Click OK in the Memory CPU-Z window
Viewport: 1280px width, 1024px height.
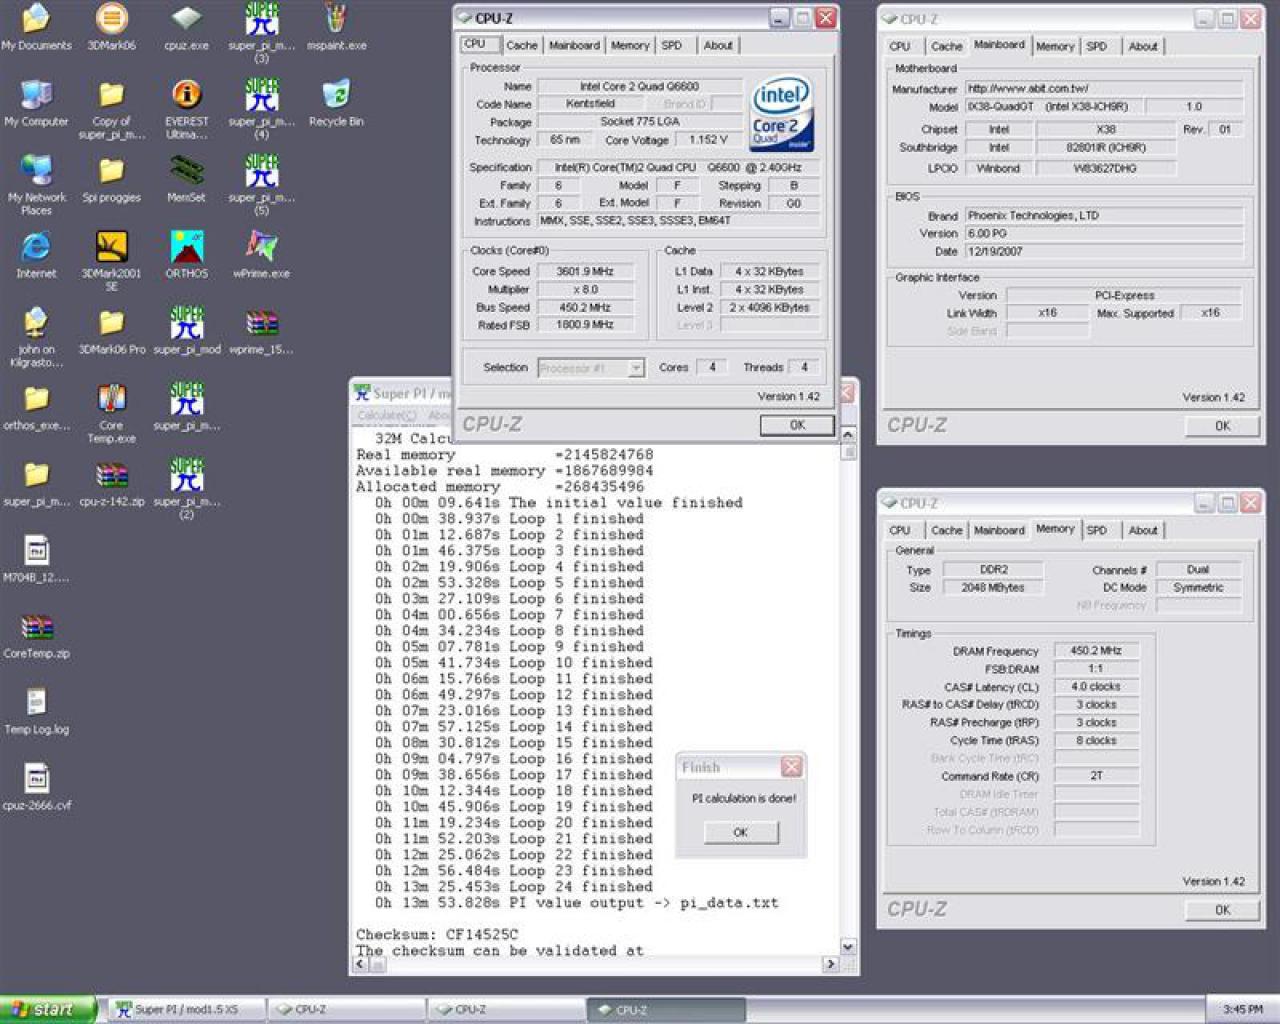(x=1222, y=910)
